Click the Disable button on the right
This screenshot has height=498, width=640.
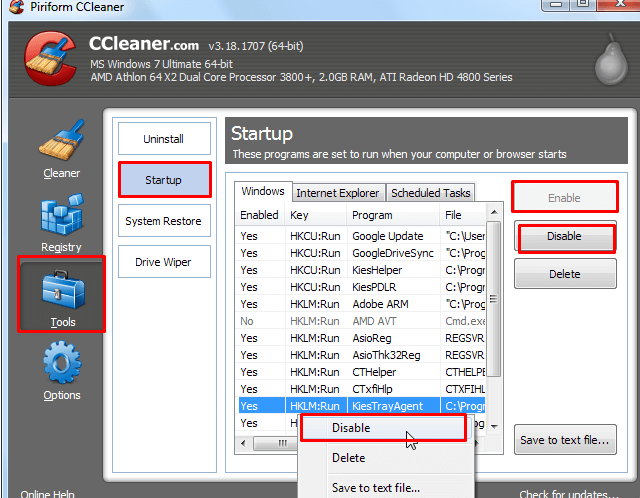tap(565, 236)
